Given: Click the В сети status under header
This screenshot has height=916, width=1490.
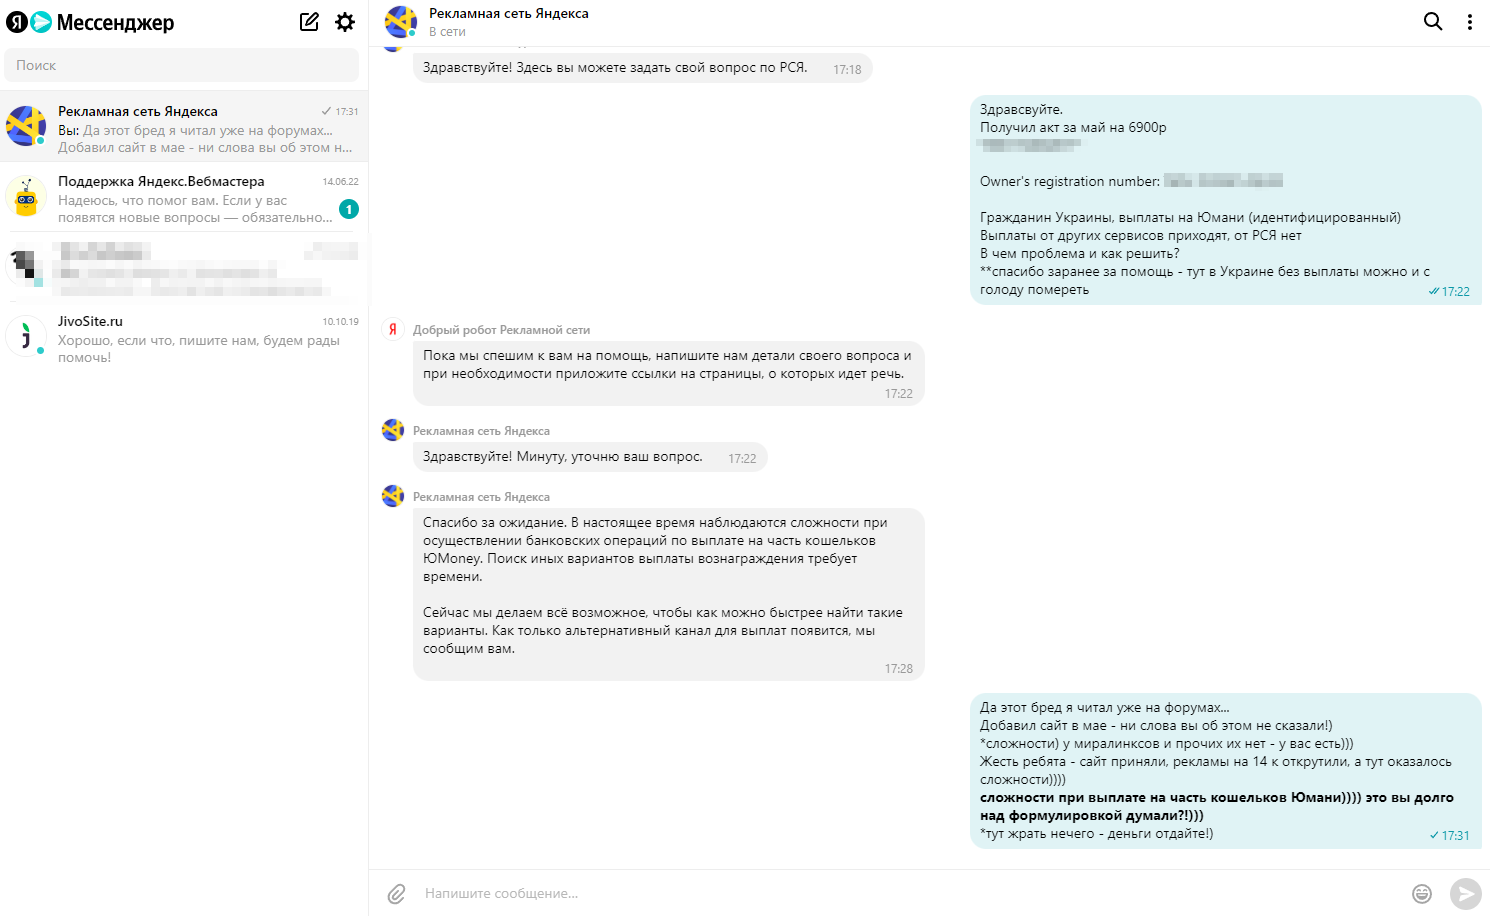Looking at the screenshot, I should pos(447,32).
